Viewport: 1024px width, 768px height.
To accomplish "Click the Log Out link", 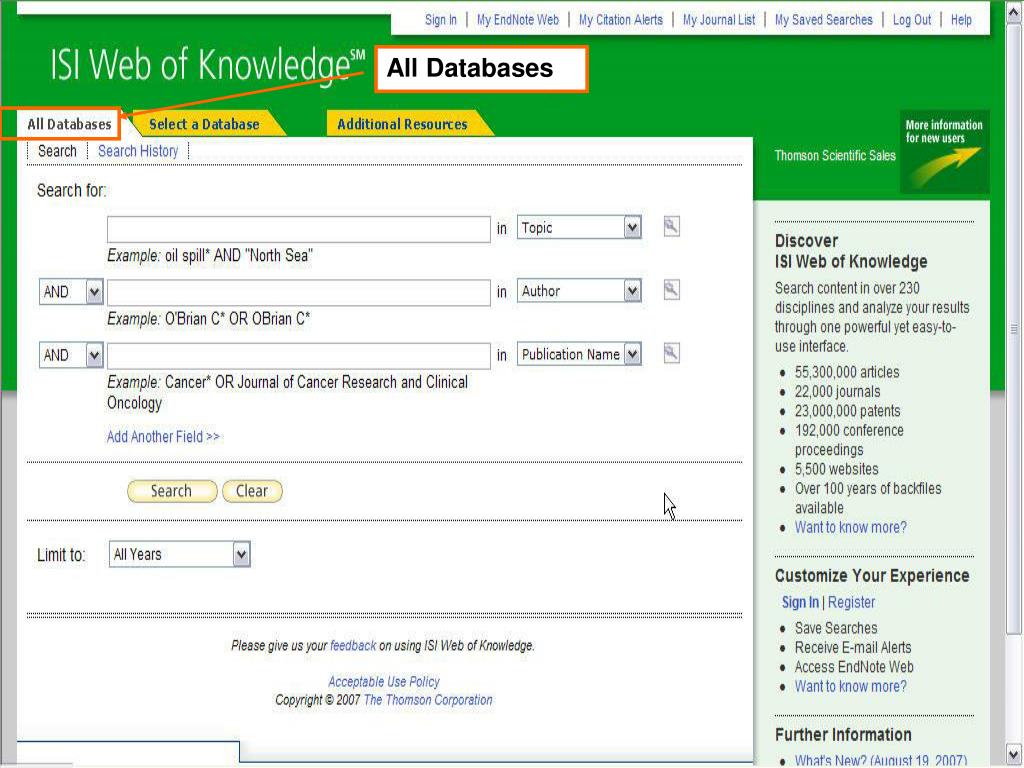I will click(x=912, y=20).
